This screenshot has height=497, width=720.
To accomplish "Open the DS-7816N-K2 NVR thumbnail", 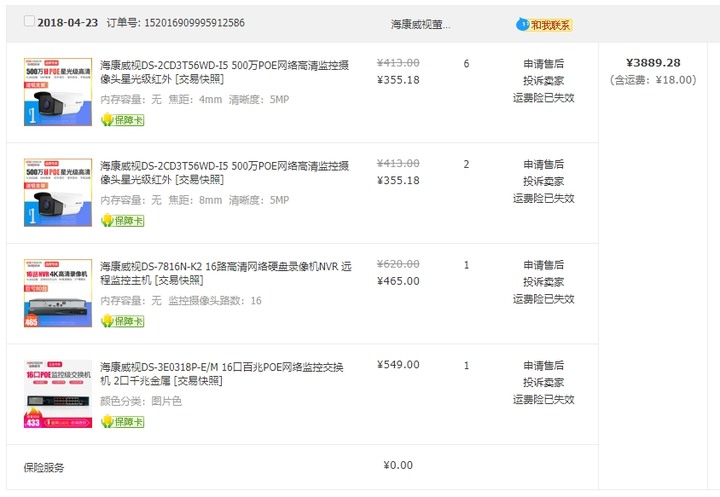I will (x=58, y=293).
